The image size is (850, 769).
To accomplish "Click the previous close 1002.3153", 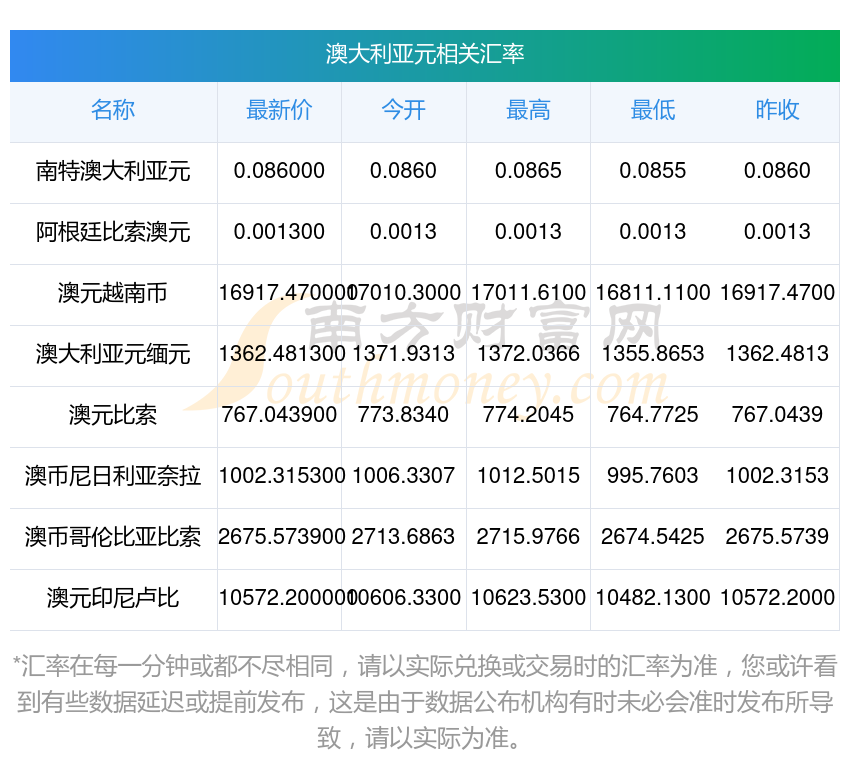I will pyautogui.click(x=777, y=475).
